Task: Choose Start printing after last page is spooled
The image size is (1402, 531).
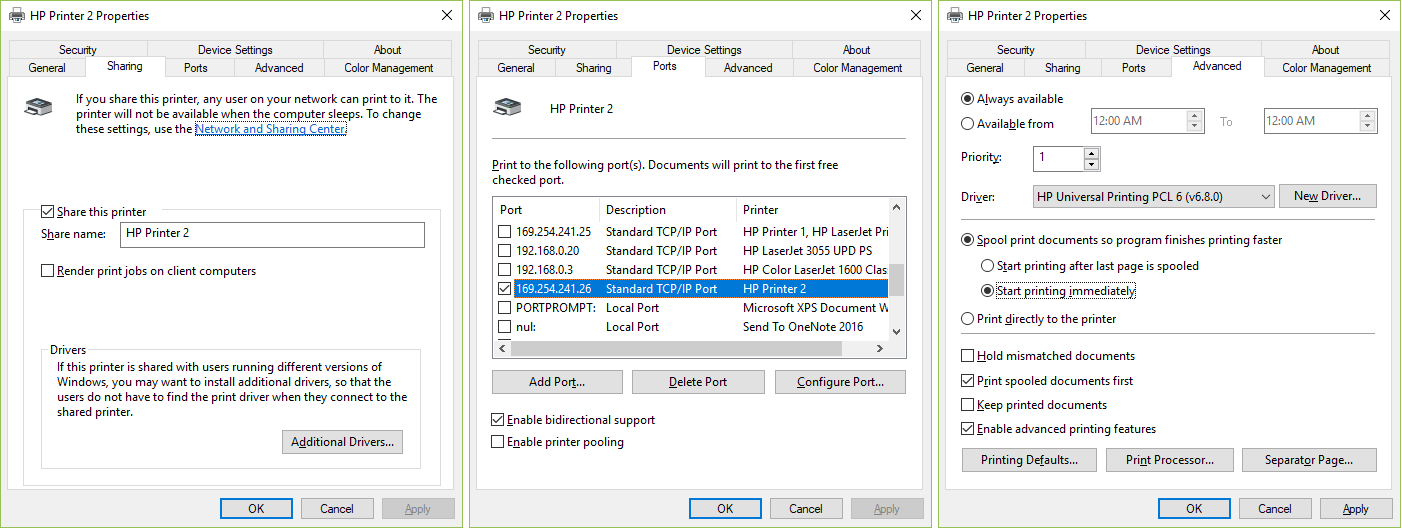Action: click(988, 266)
